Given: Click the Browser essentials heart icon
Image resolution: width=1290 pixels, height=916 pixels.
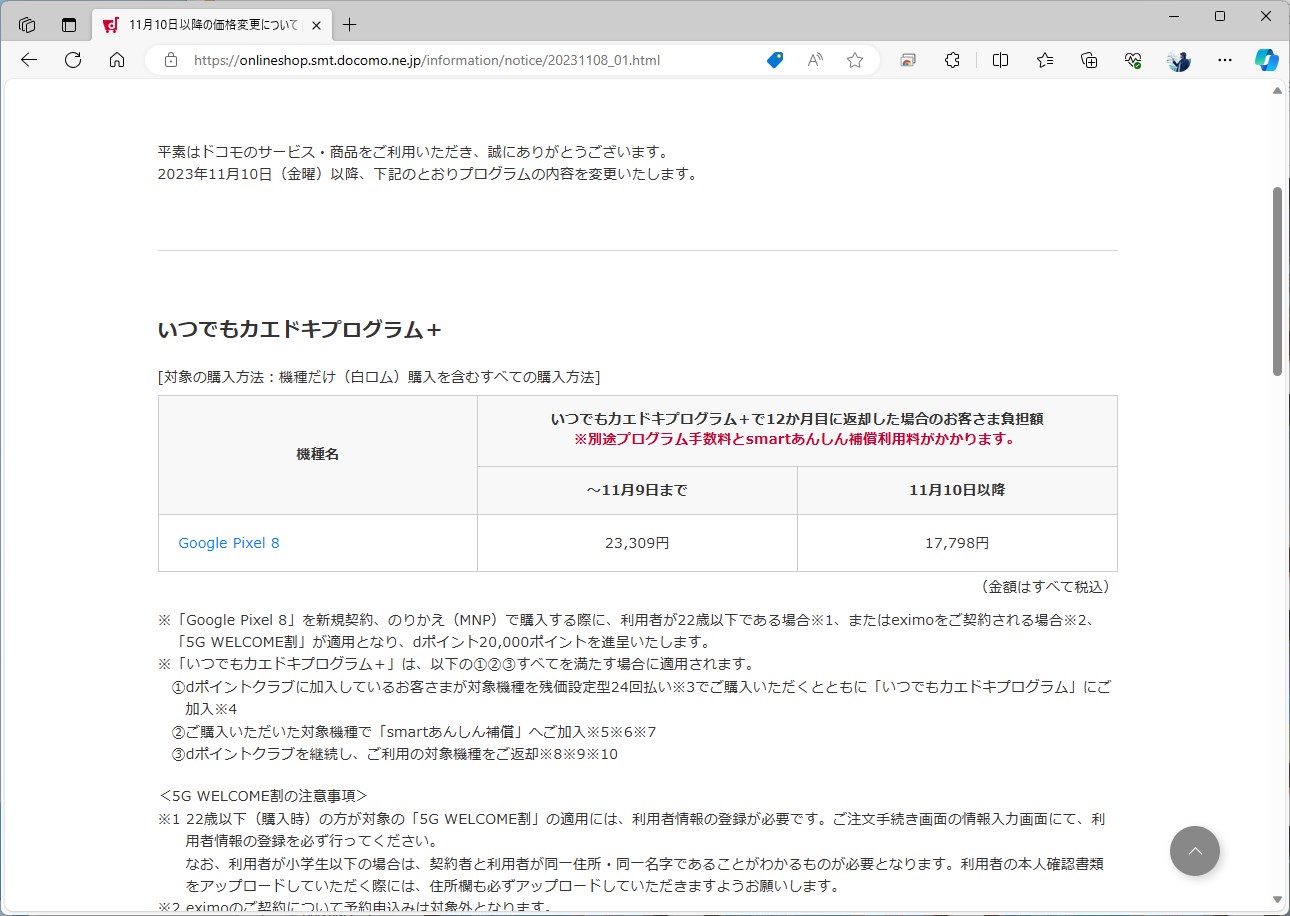Looking at the screenshot, I should pyautogui.click(x=1132, y=60).
